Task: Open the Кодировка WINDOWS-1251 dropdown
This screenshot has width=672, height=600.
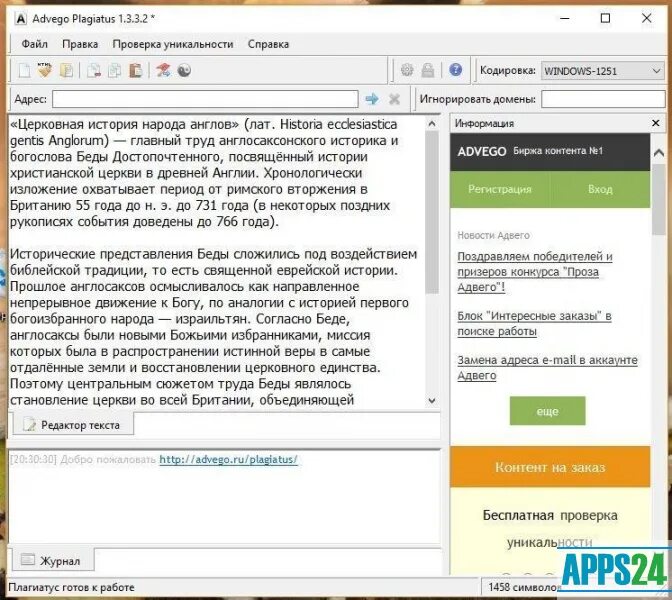Action: point(603,71)
